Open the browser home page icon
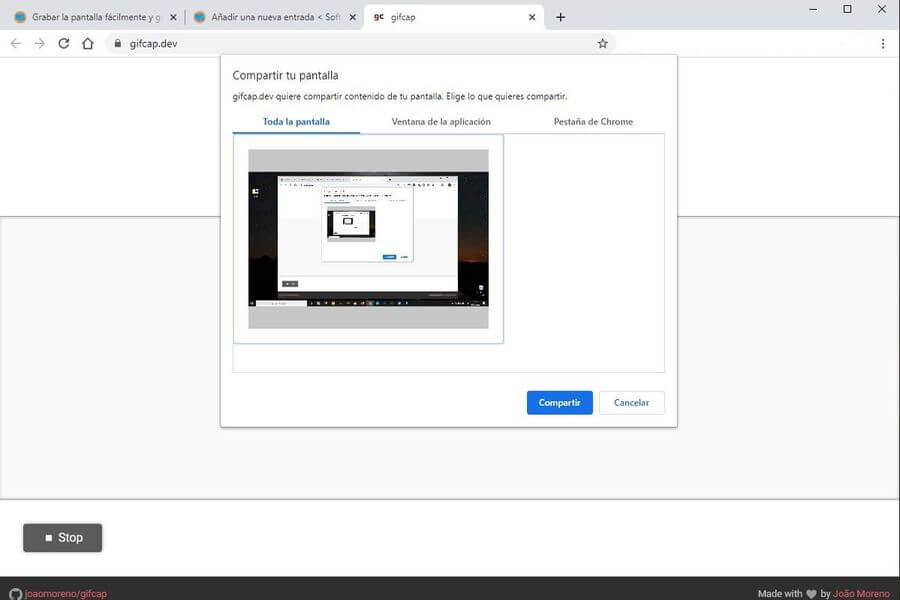Screen dimensions: 900x600 pos(88,44)
